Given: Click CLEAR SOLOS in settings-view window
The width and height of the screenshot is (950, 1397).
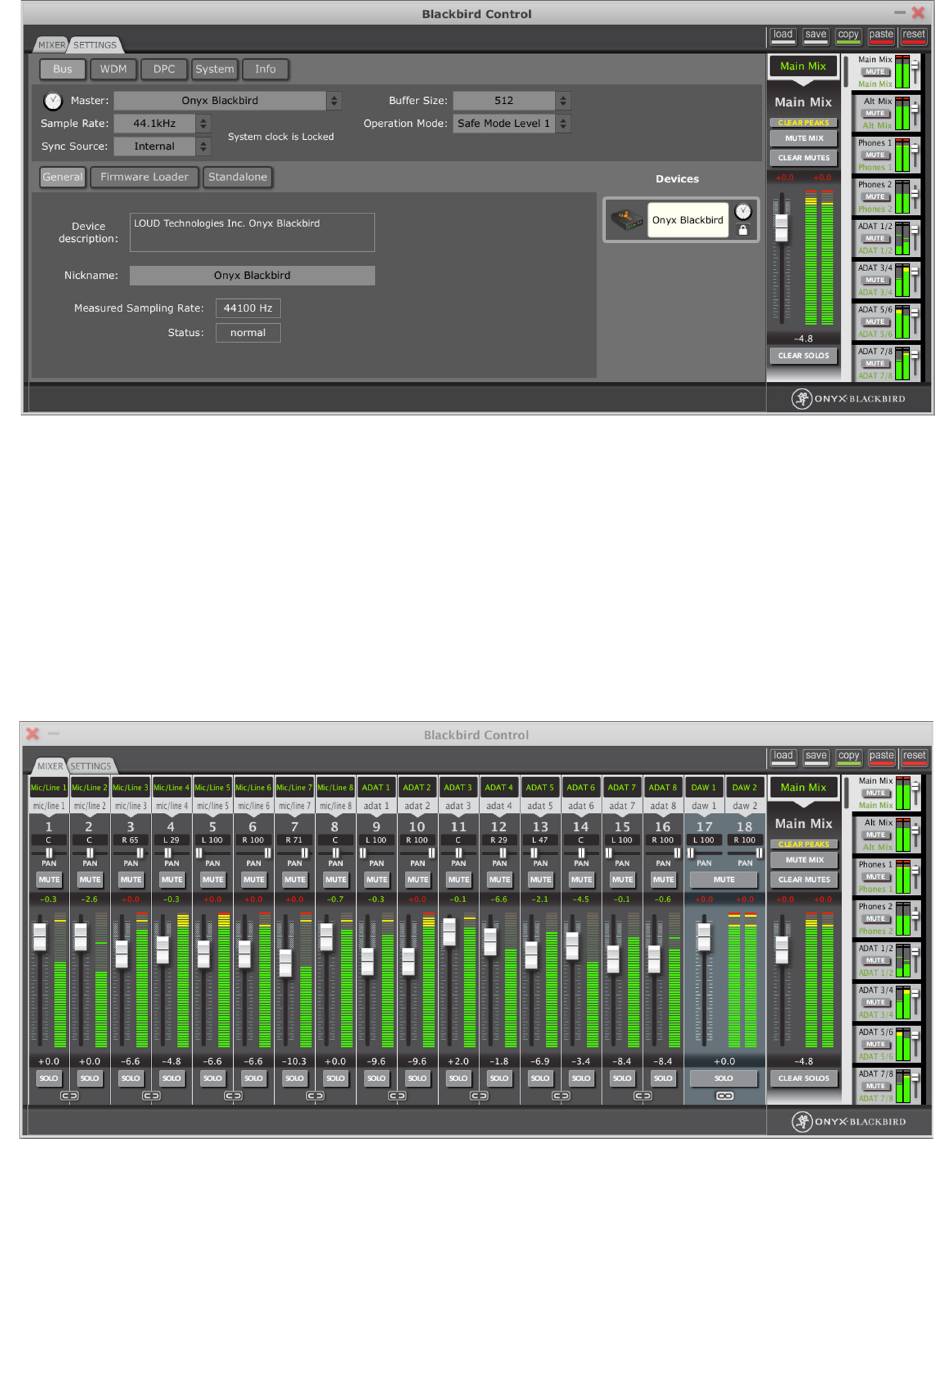Looking at the screenshot, I should pyautogui.click(x=804, y=356).
